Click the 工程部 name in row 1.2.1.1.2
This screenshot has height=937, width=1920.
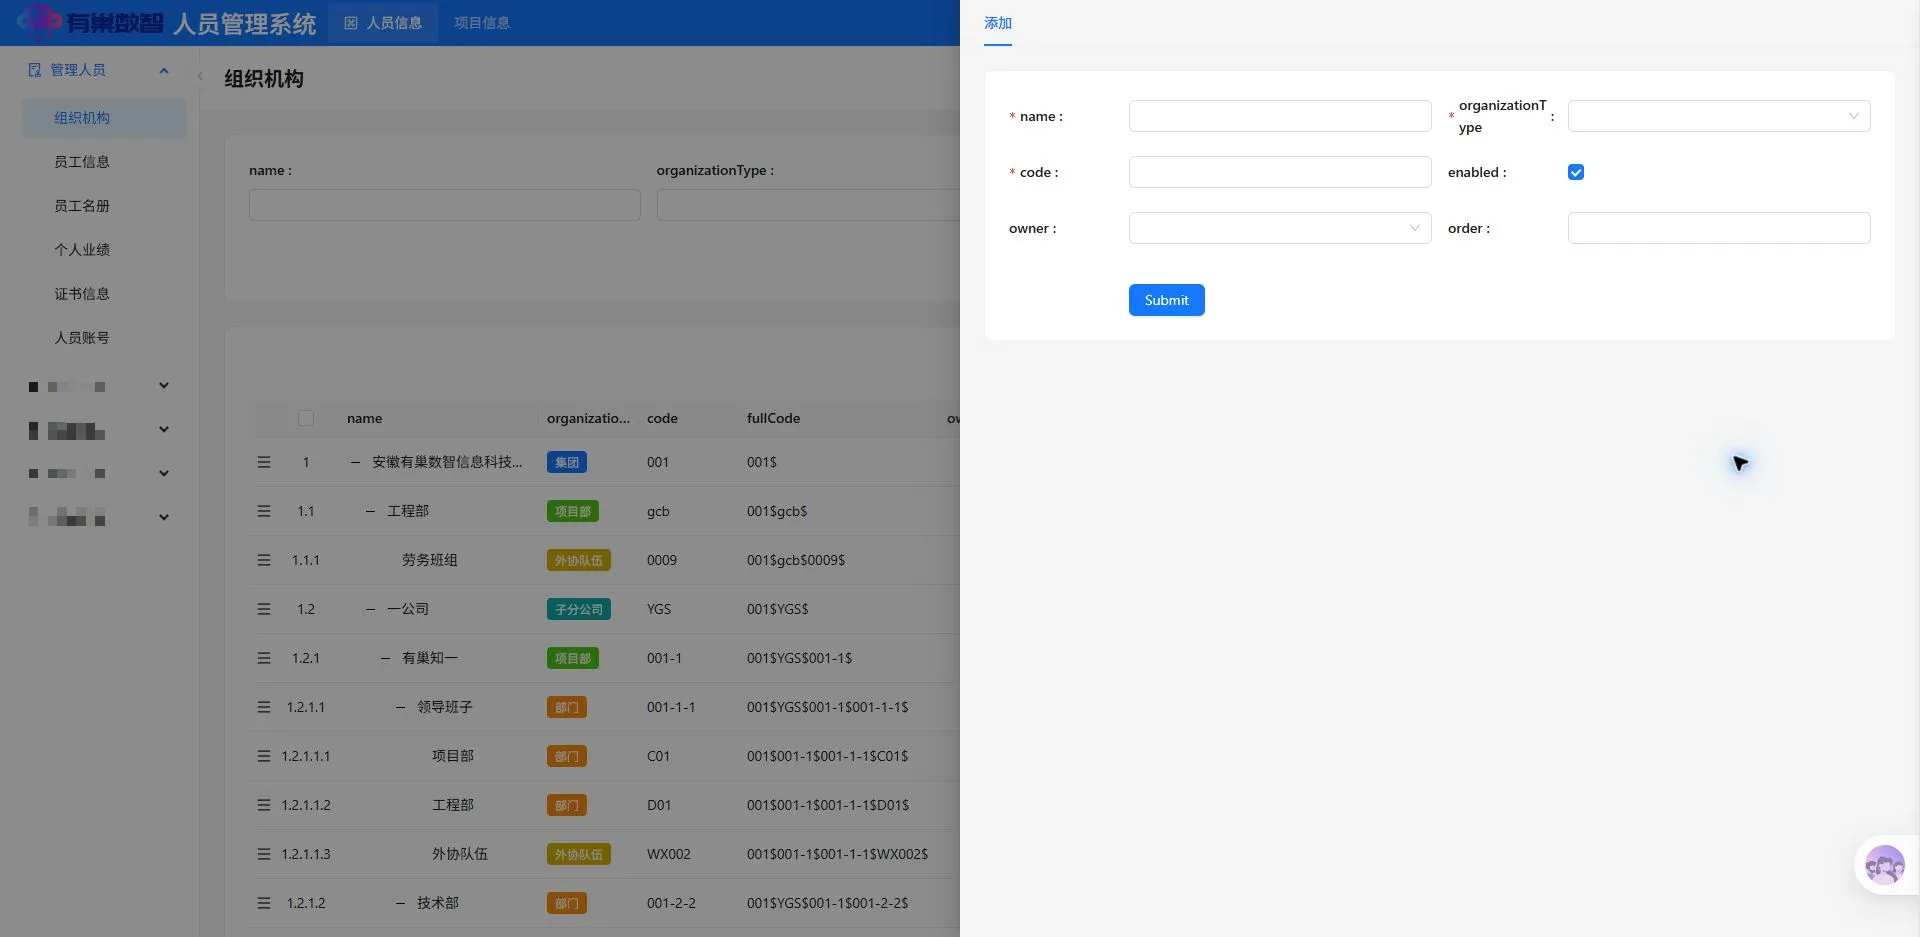click(453, 805)
